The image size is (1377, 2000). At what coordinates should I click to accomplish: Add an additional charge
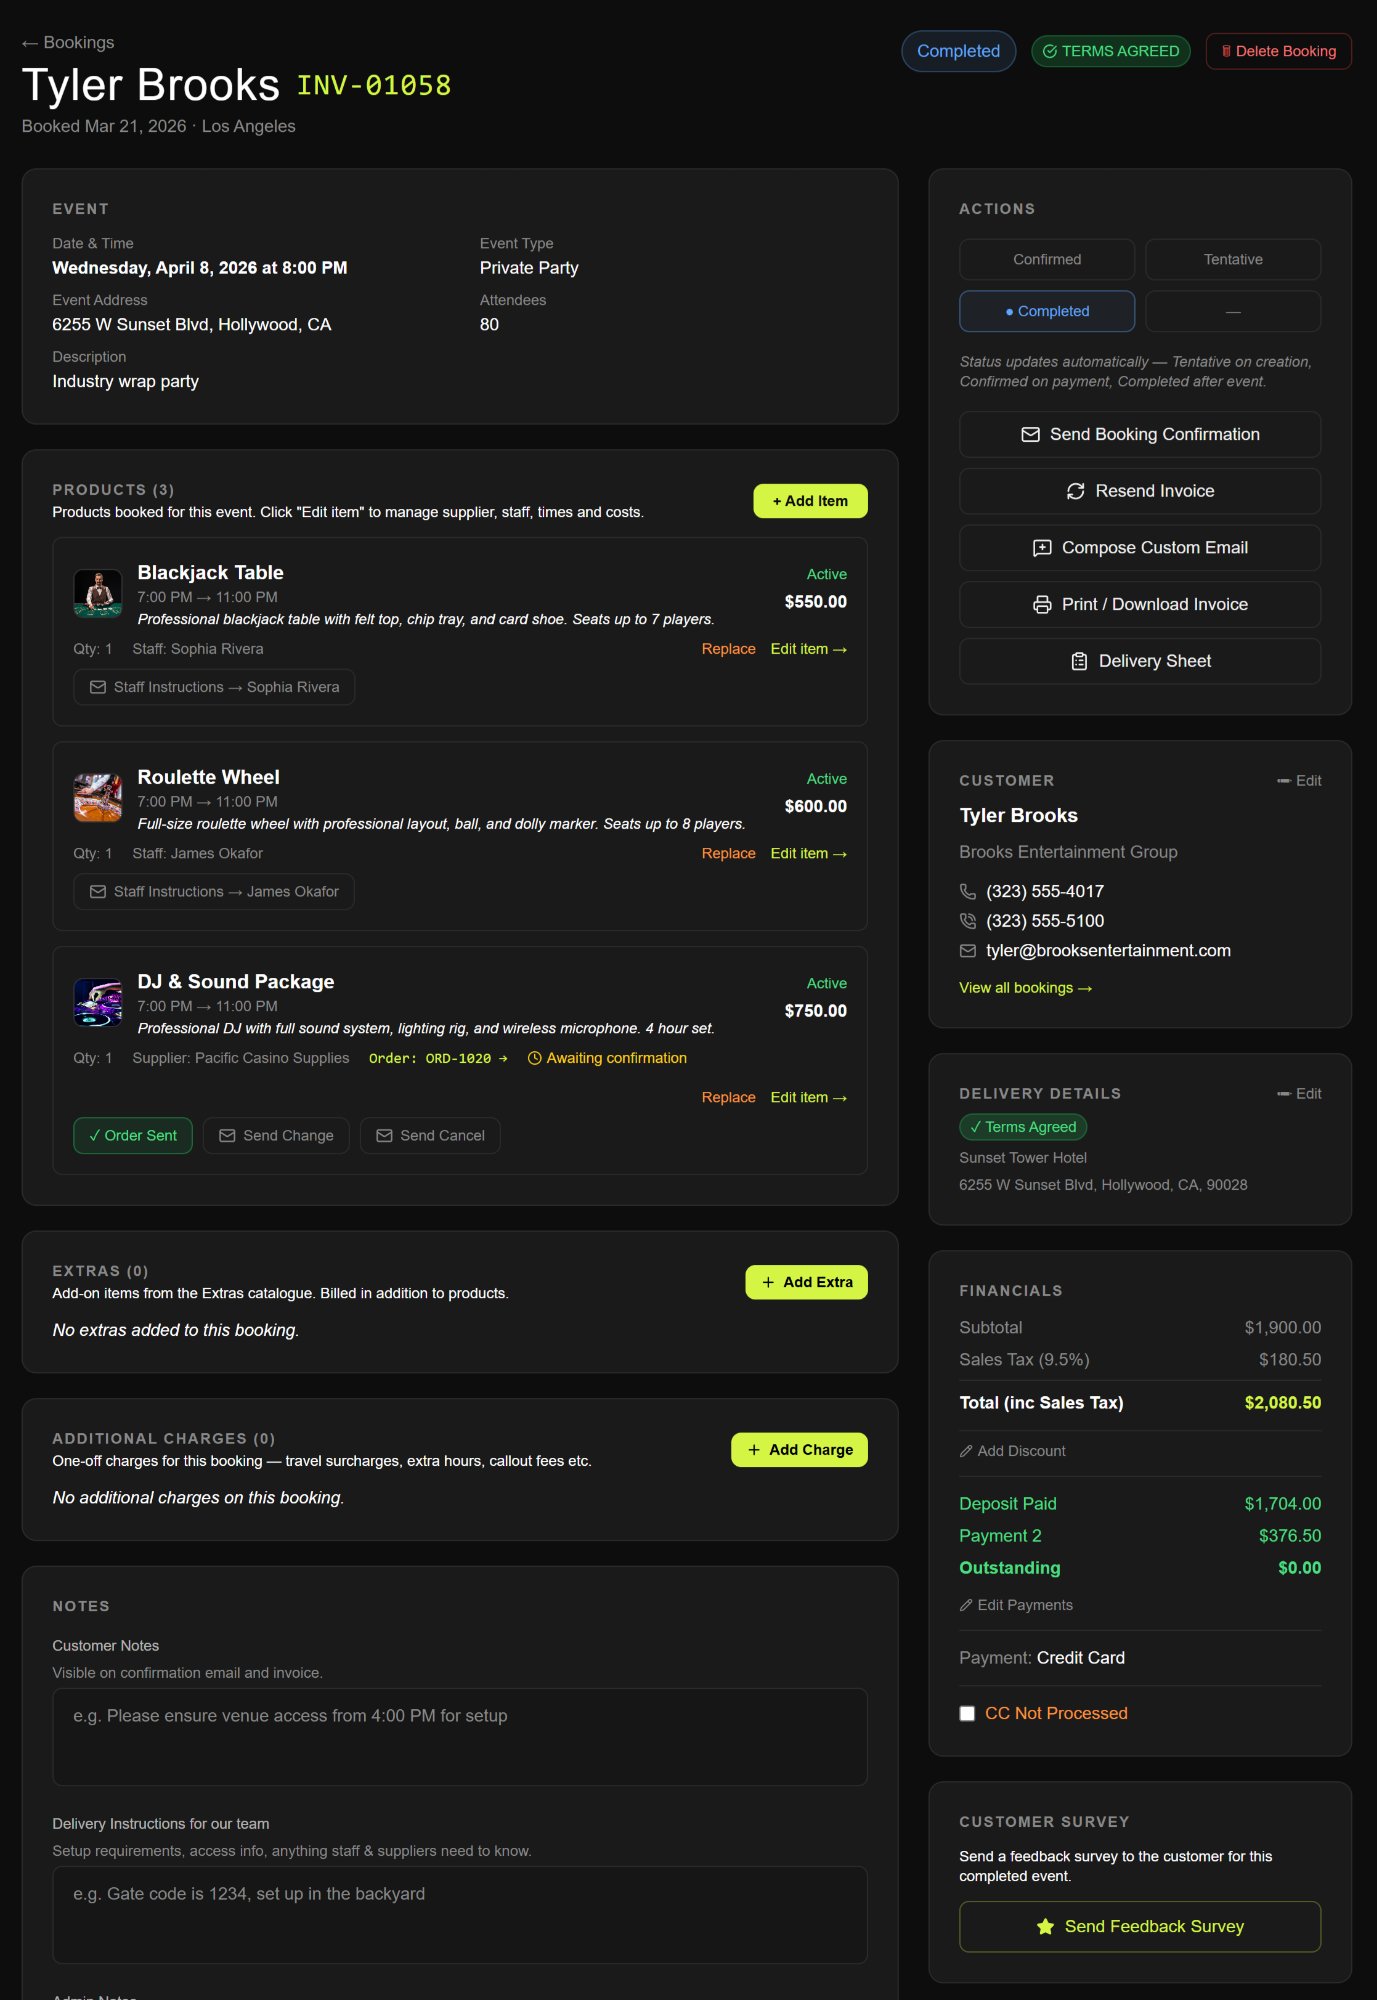pyautogui.click(x=799, y=1450)
